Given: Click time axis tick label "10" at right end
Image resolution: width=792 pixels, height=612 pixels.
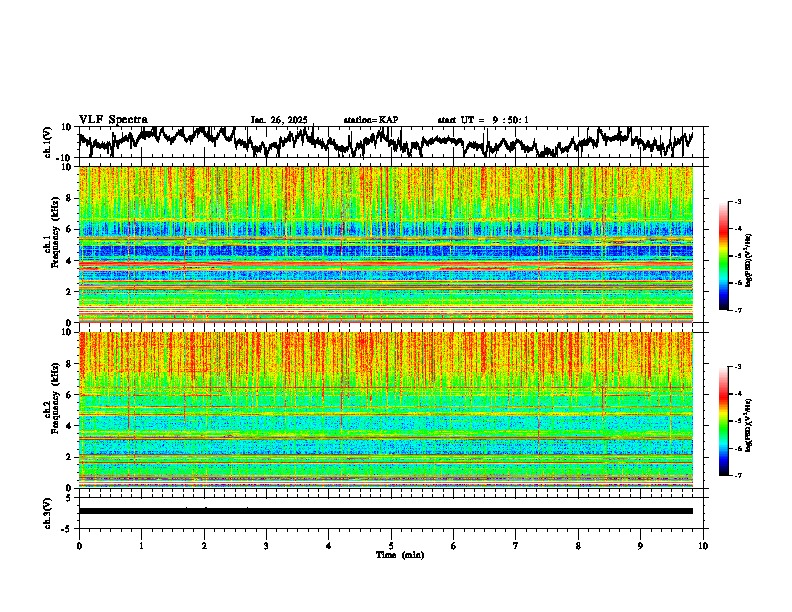Looking at the screenshot, I should [703, 546].
